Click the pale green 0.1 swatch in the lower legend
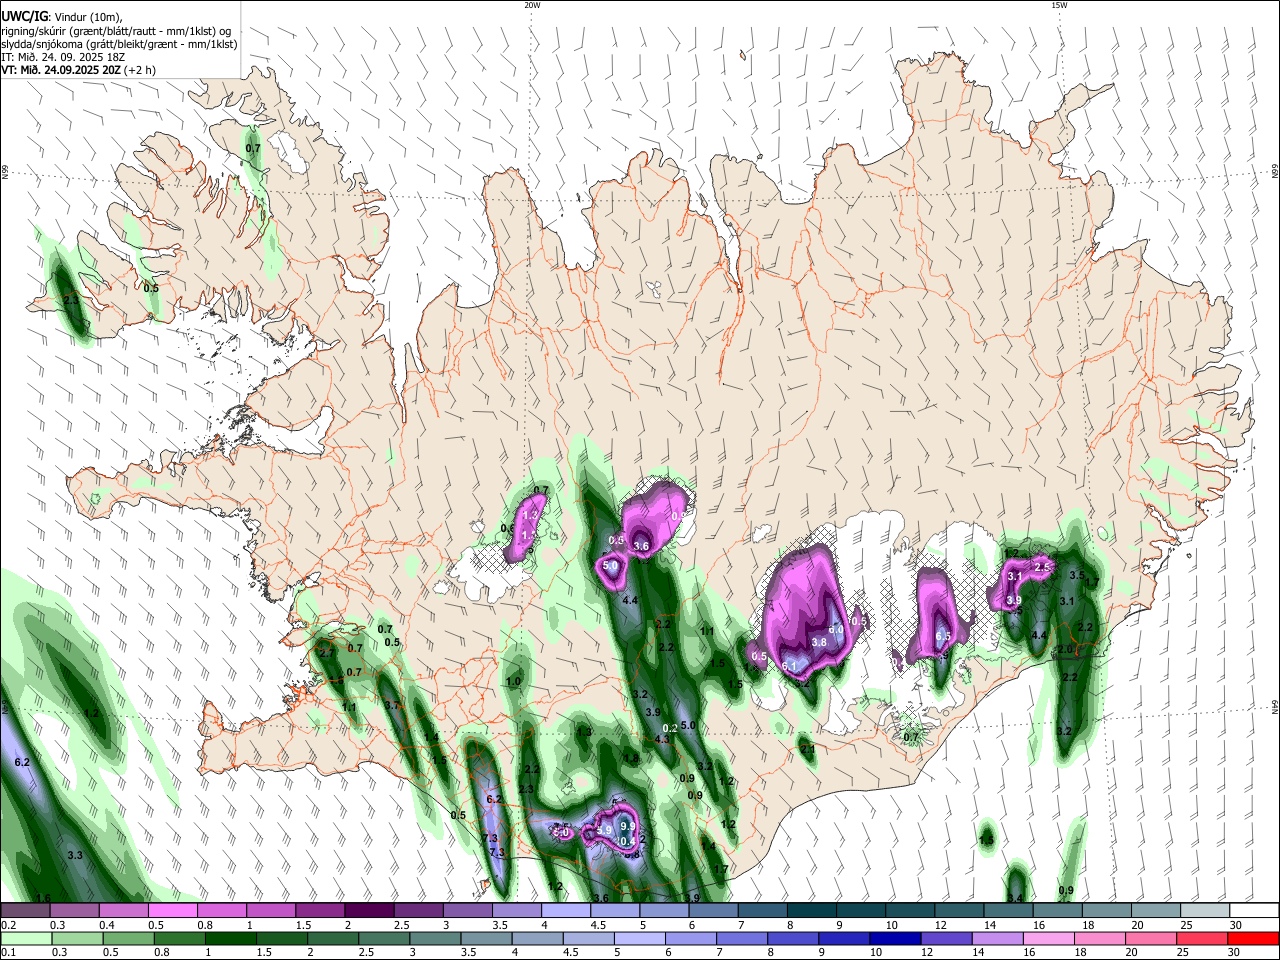The width and height of the screenshot is (1280, 960). coord(26,938)
